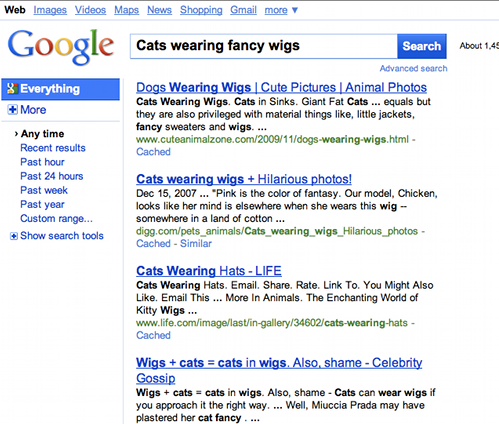Filter results to Past week

pyautogui.click(x=44, y=190)
